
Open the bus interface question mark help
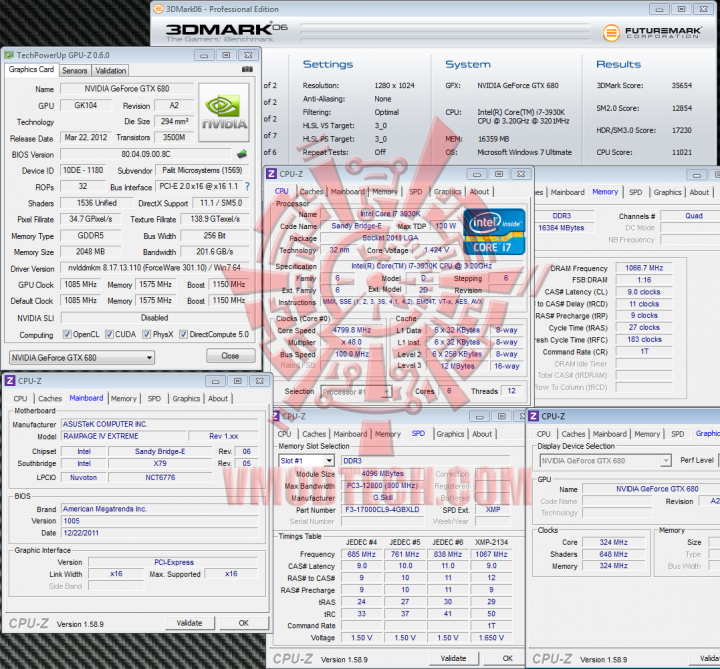(x=248, y=186)
